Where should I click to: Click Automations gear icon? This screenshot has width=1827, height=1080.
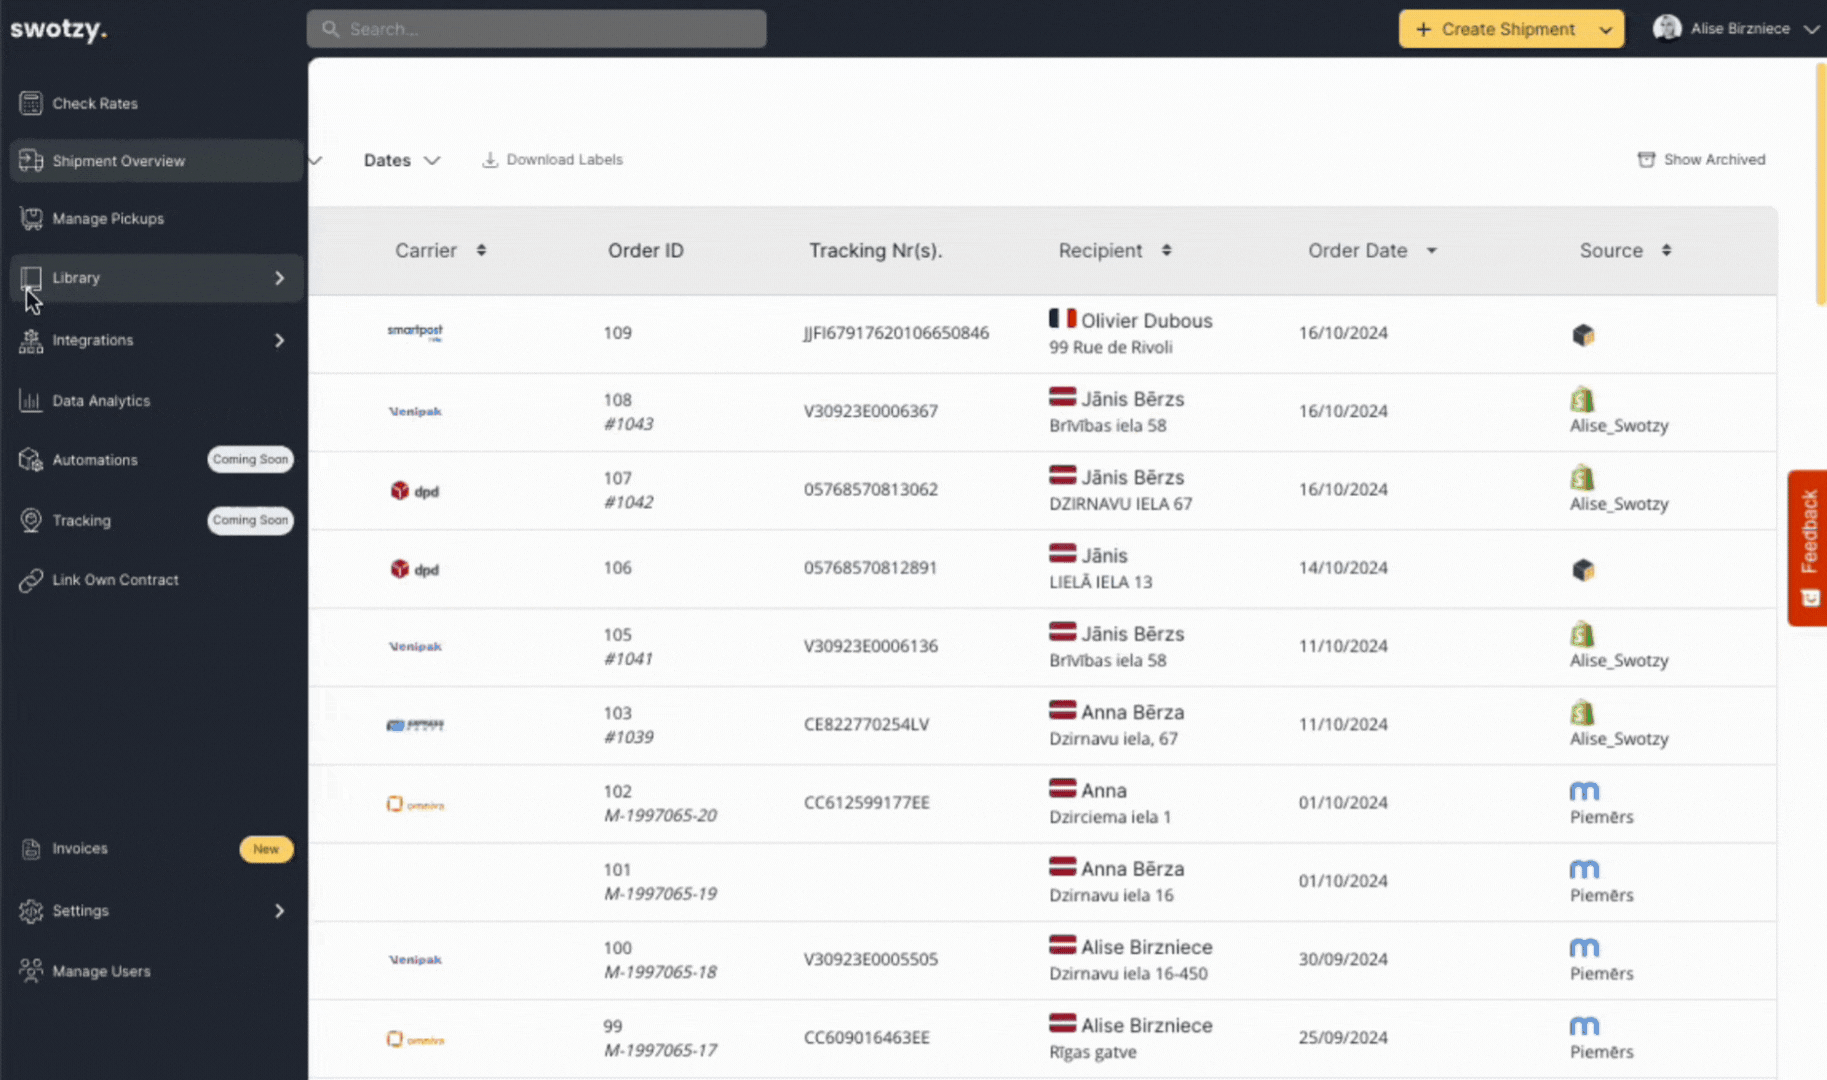coord(30,459)
